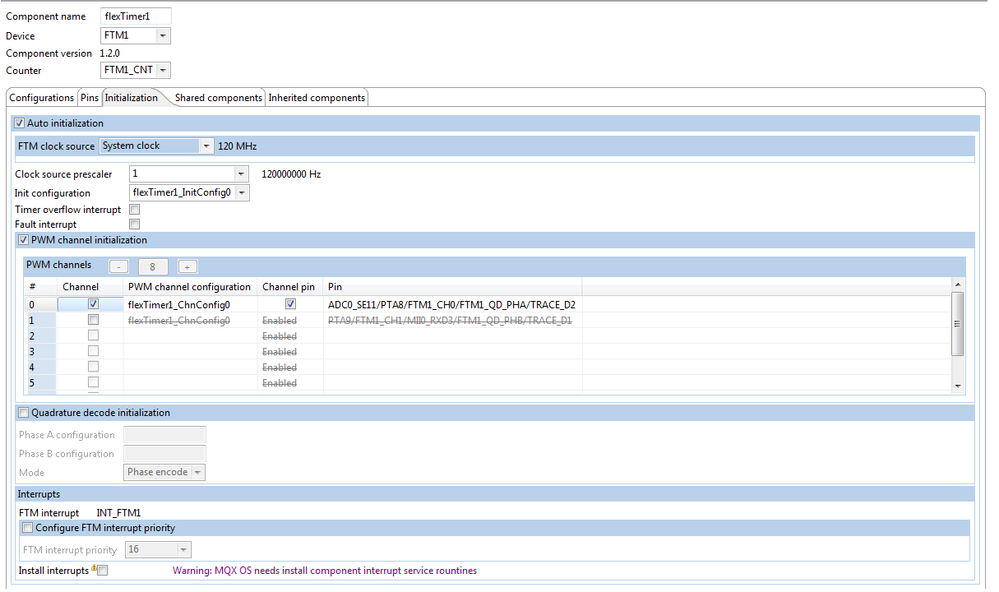Check the Channel checkbox in row 3

(x=93, y=351)
